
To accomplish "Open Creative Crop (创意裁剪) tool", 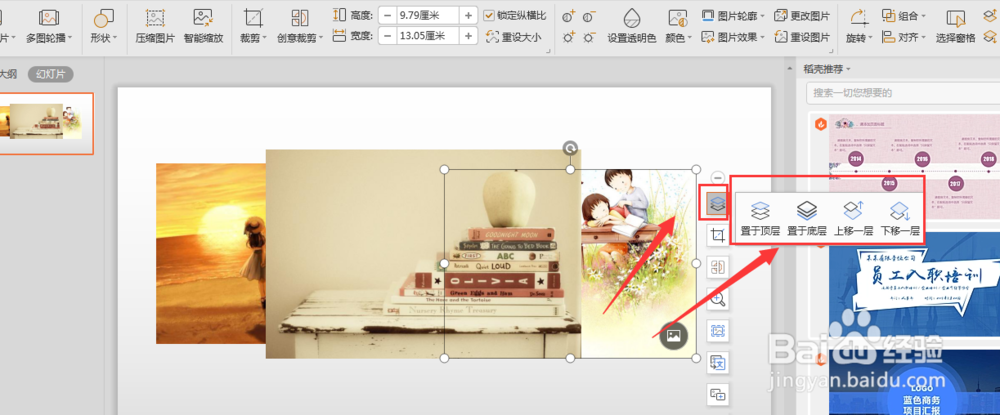I will click(300, 27).
